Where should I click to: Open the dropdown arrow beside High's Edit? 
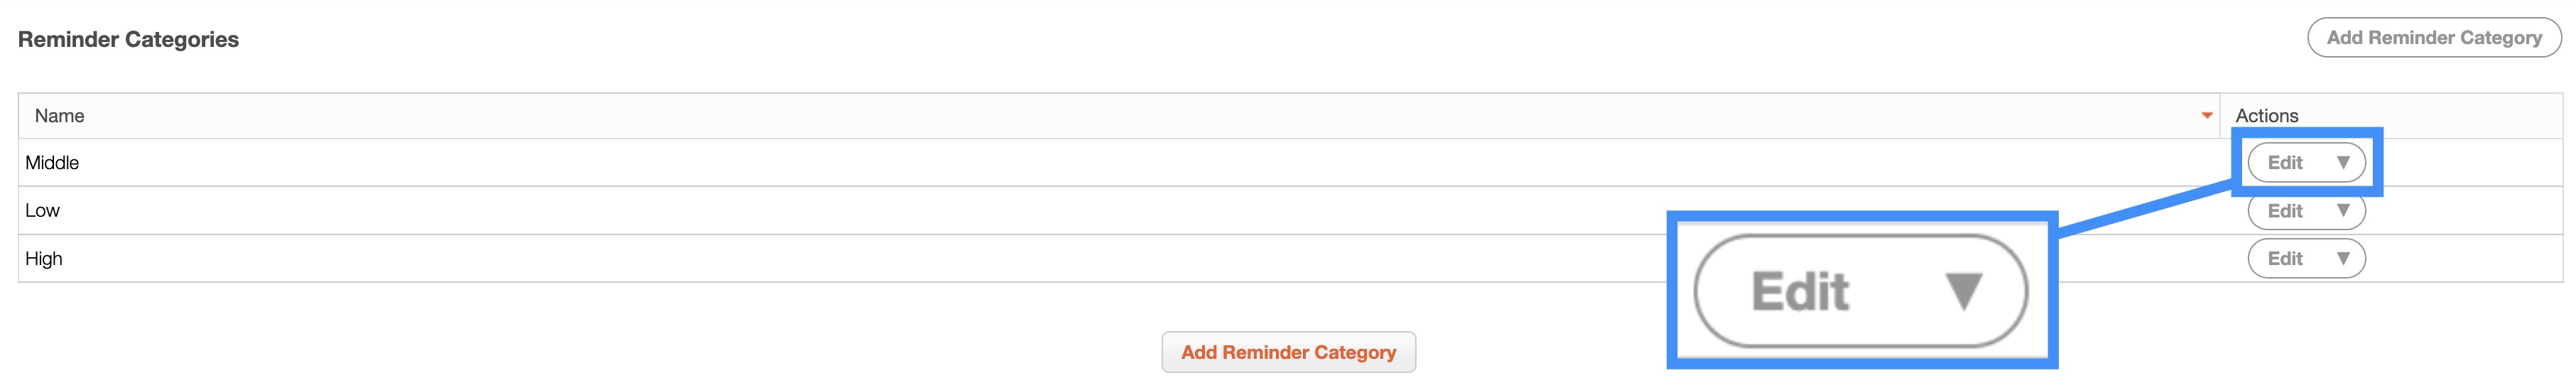tap(2342, 259)
